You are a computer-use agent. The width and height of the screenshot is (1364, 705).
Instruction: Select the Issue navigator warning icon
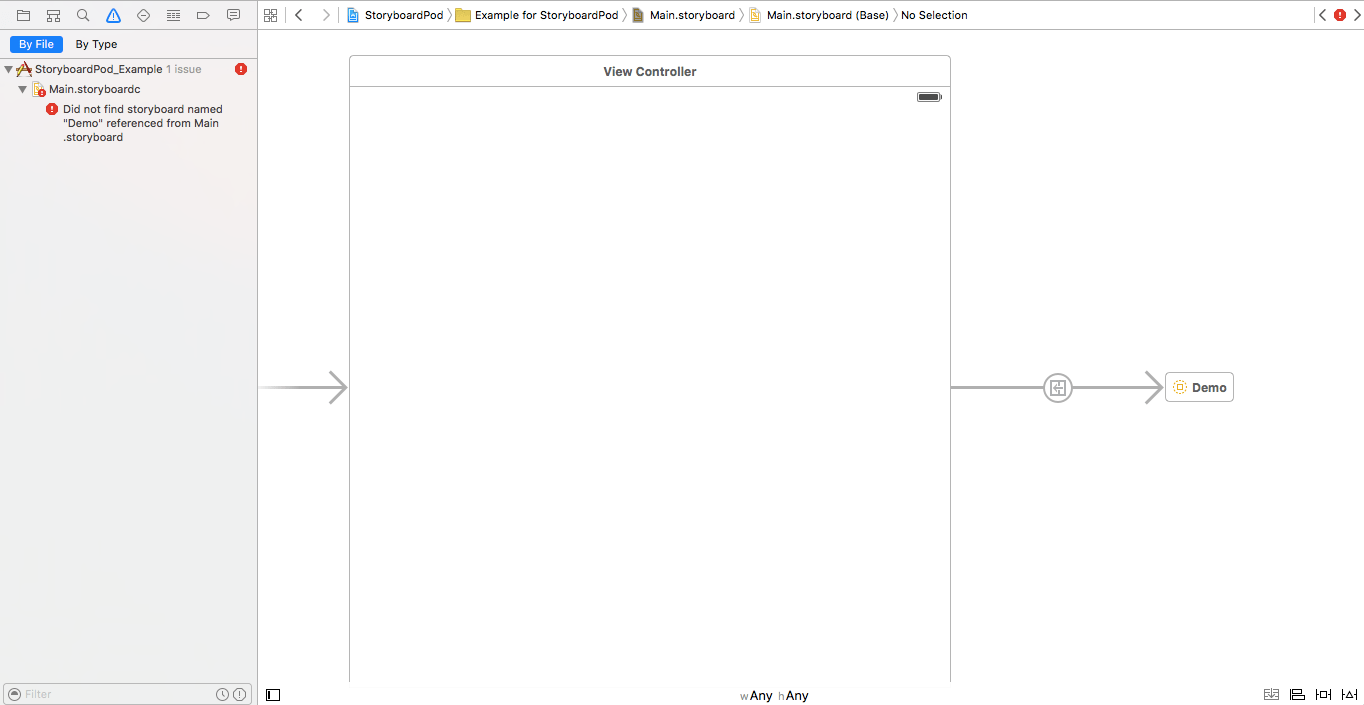113,15
